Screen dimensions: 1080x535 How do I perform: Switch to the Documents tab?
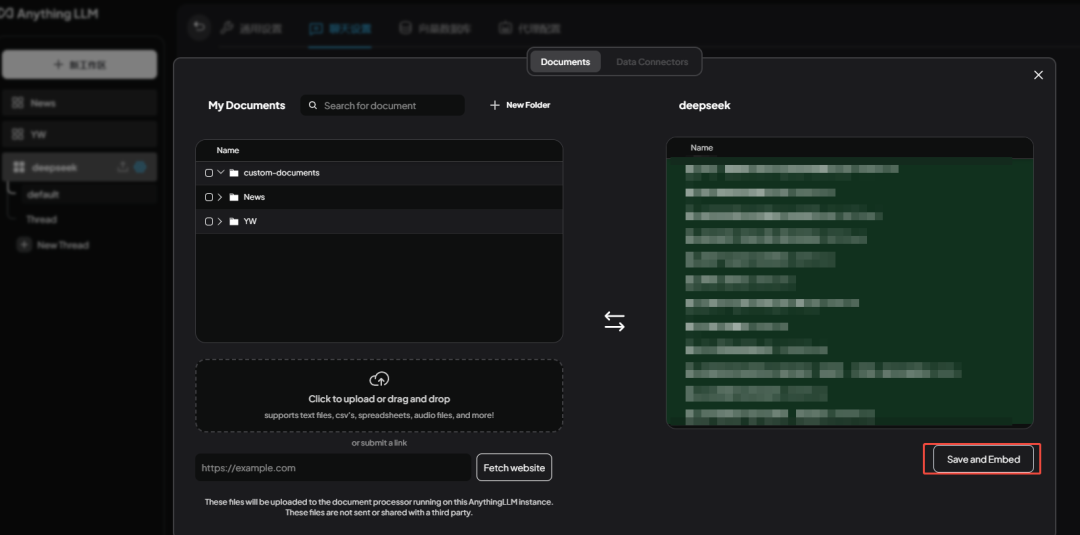pos(565,62)
